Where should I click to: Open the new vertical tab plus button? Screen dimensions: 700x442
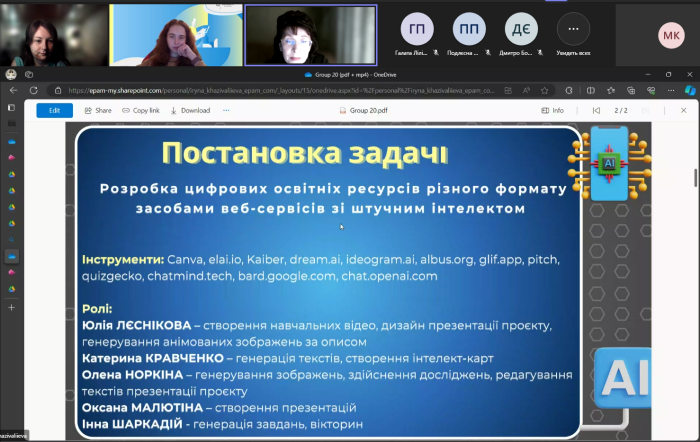point(12,307)
